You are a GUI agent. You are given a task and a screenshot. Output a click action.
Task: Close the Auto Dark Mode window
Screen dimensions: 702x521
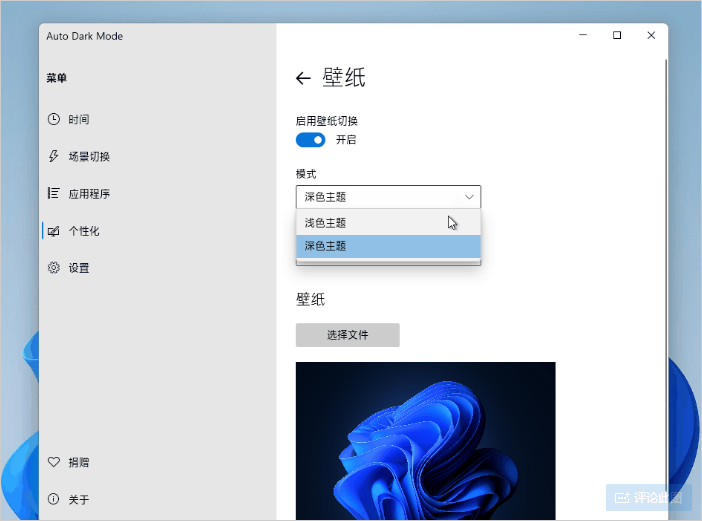(x=651, y=35)
